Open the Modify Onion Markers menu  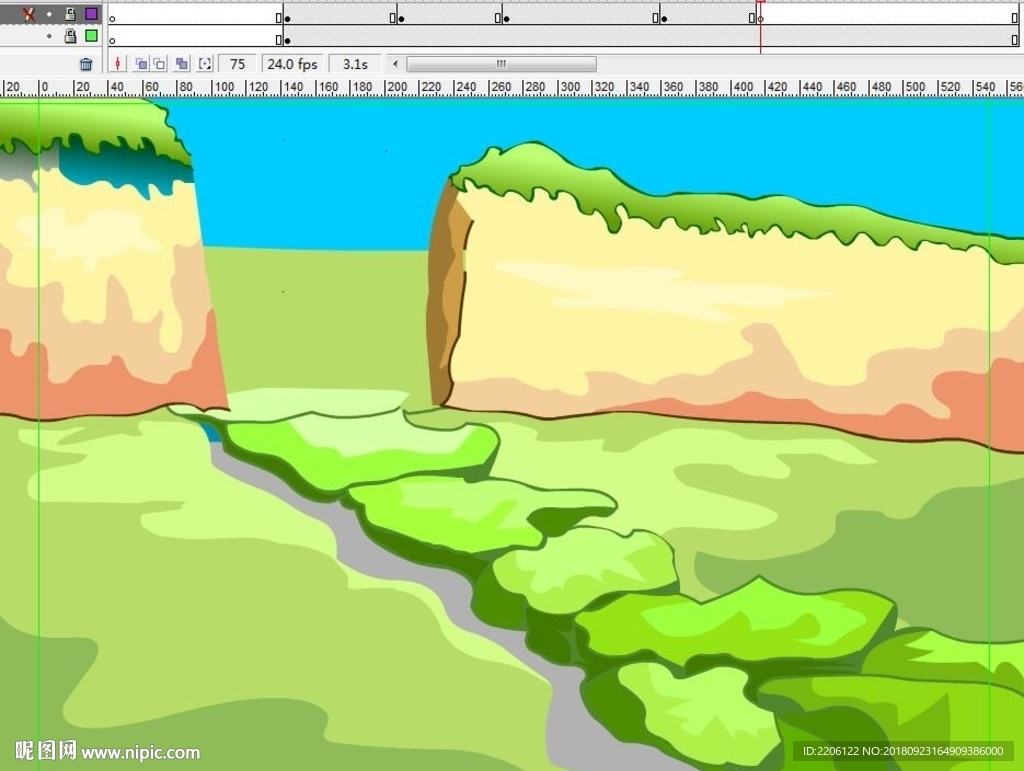205,64
